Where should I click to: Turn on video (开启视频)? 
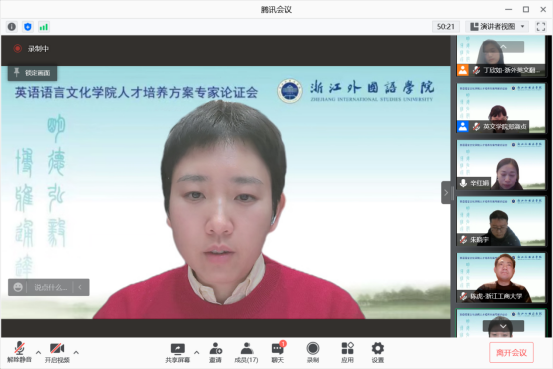(57, 353)
